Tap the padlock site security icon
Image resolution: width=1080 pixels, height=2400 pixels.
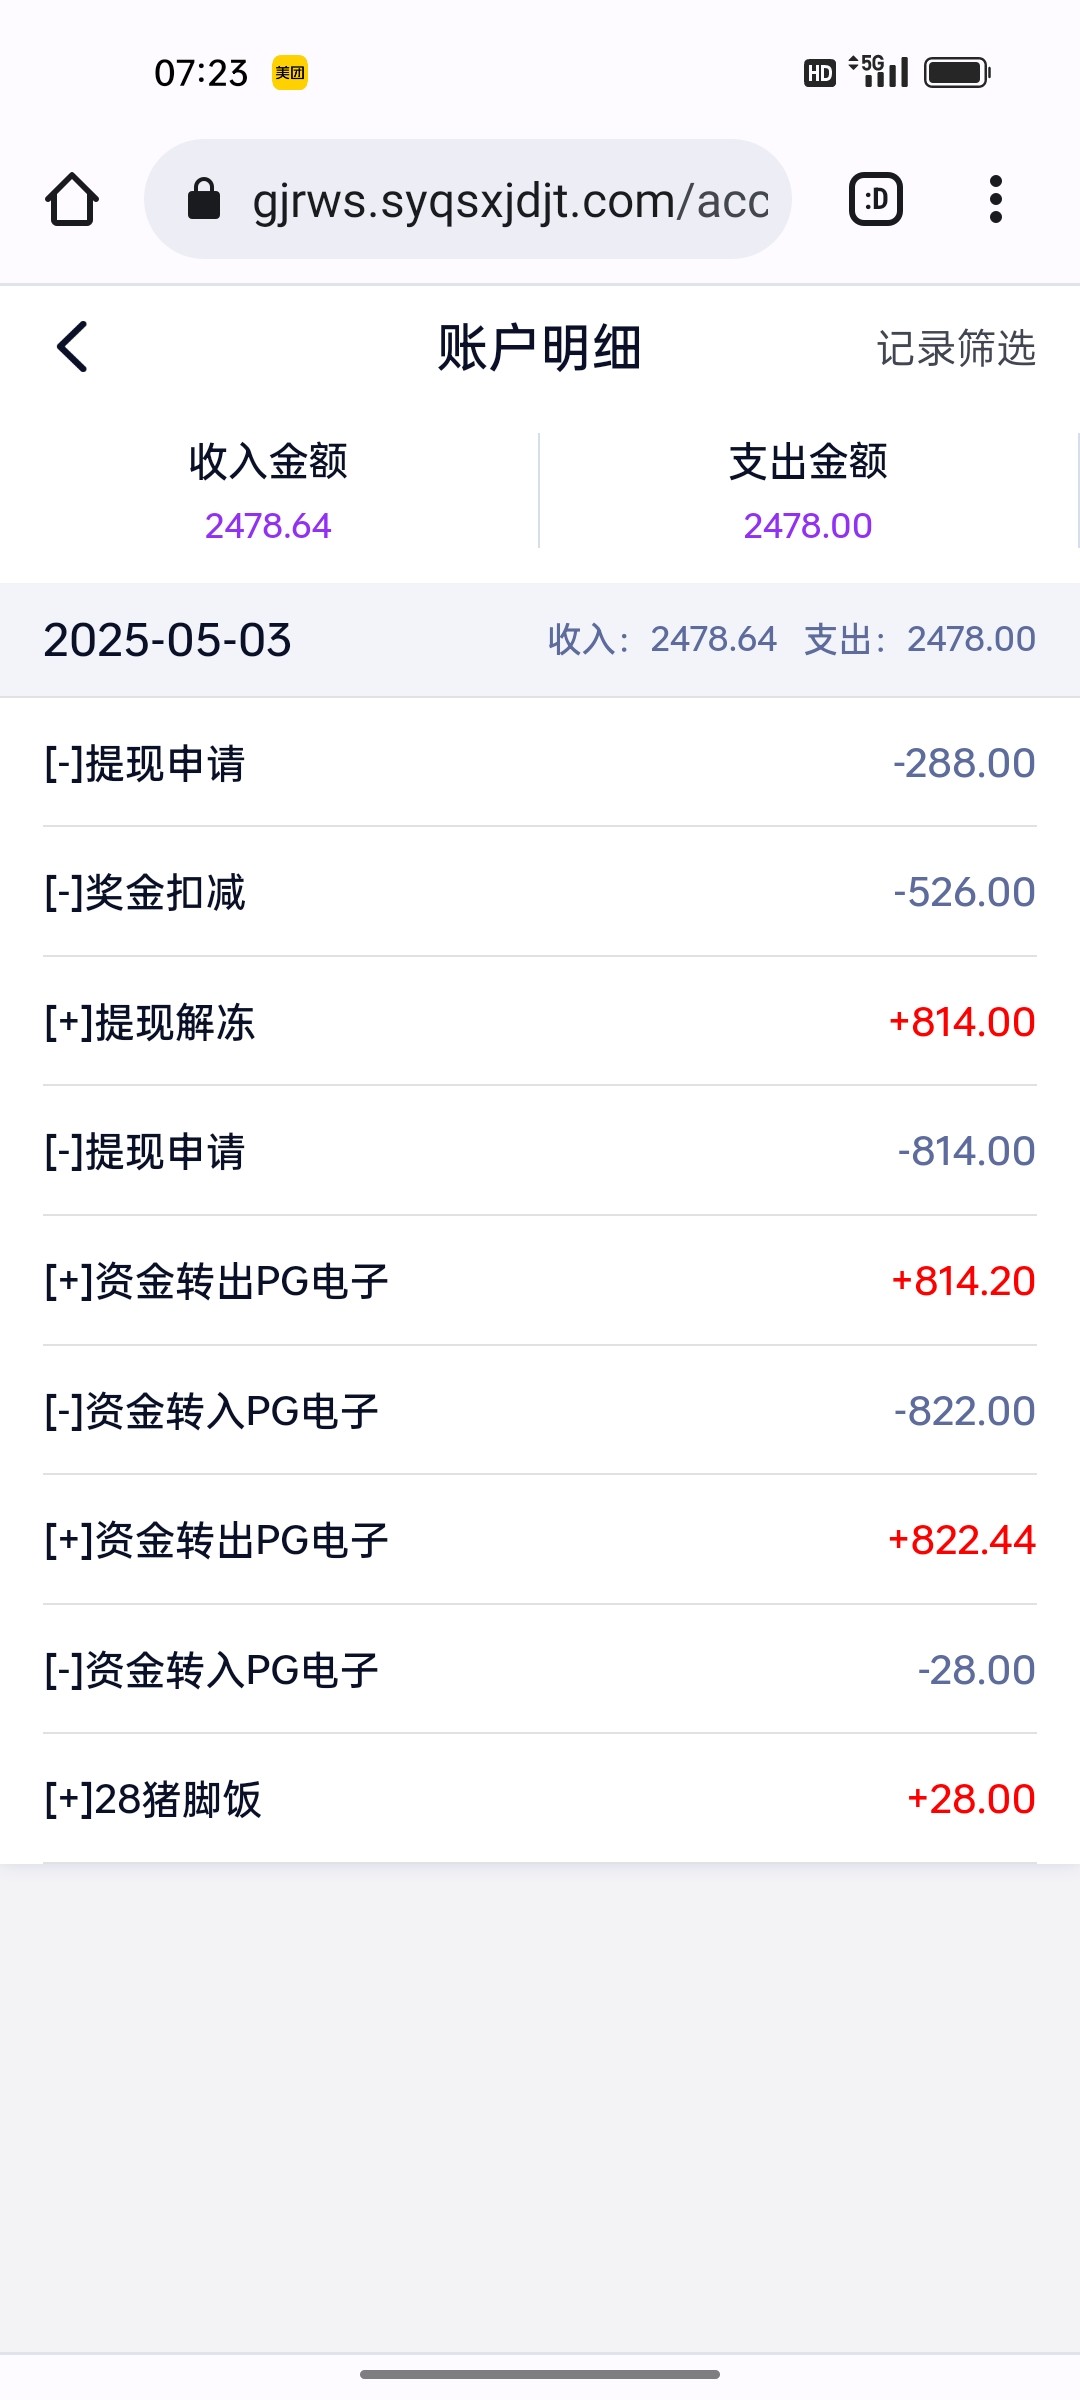[204, 199]
